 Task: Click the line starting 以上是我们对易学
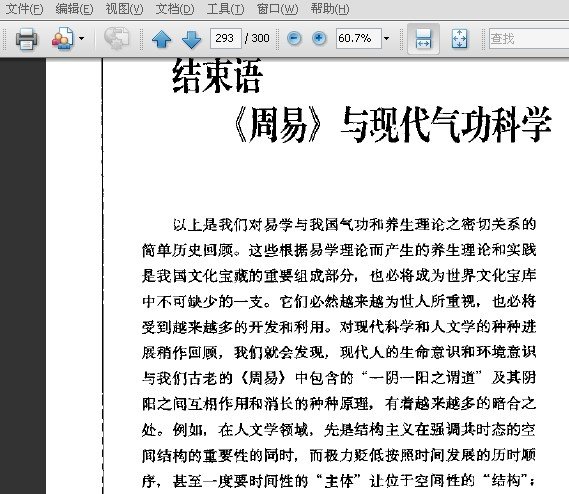coord(355,225)
